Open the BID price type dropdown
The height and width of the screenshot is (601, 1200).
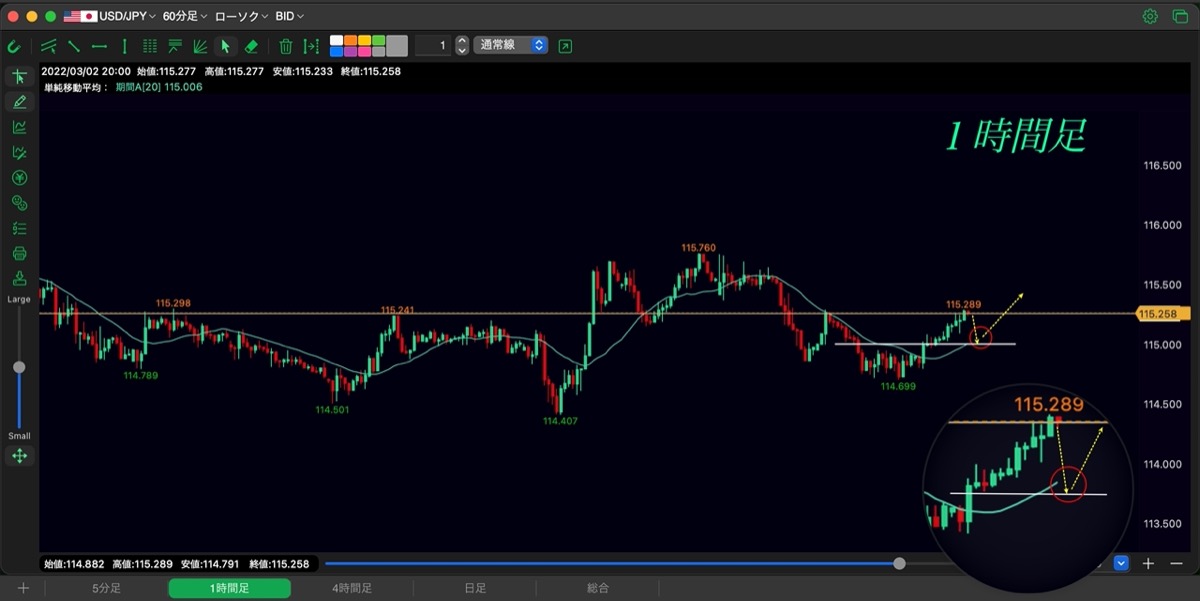(290, 16)
